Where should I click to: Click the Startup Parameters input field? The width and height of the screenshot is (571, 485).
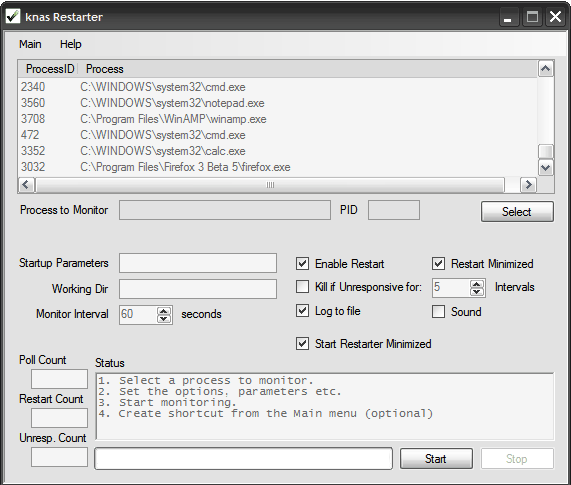pos(198,263)
